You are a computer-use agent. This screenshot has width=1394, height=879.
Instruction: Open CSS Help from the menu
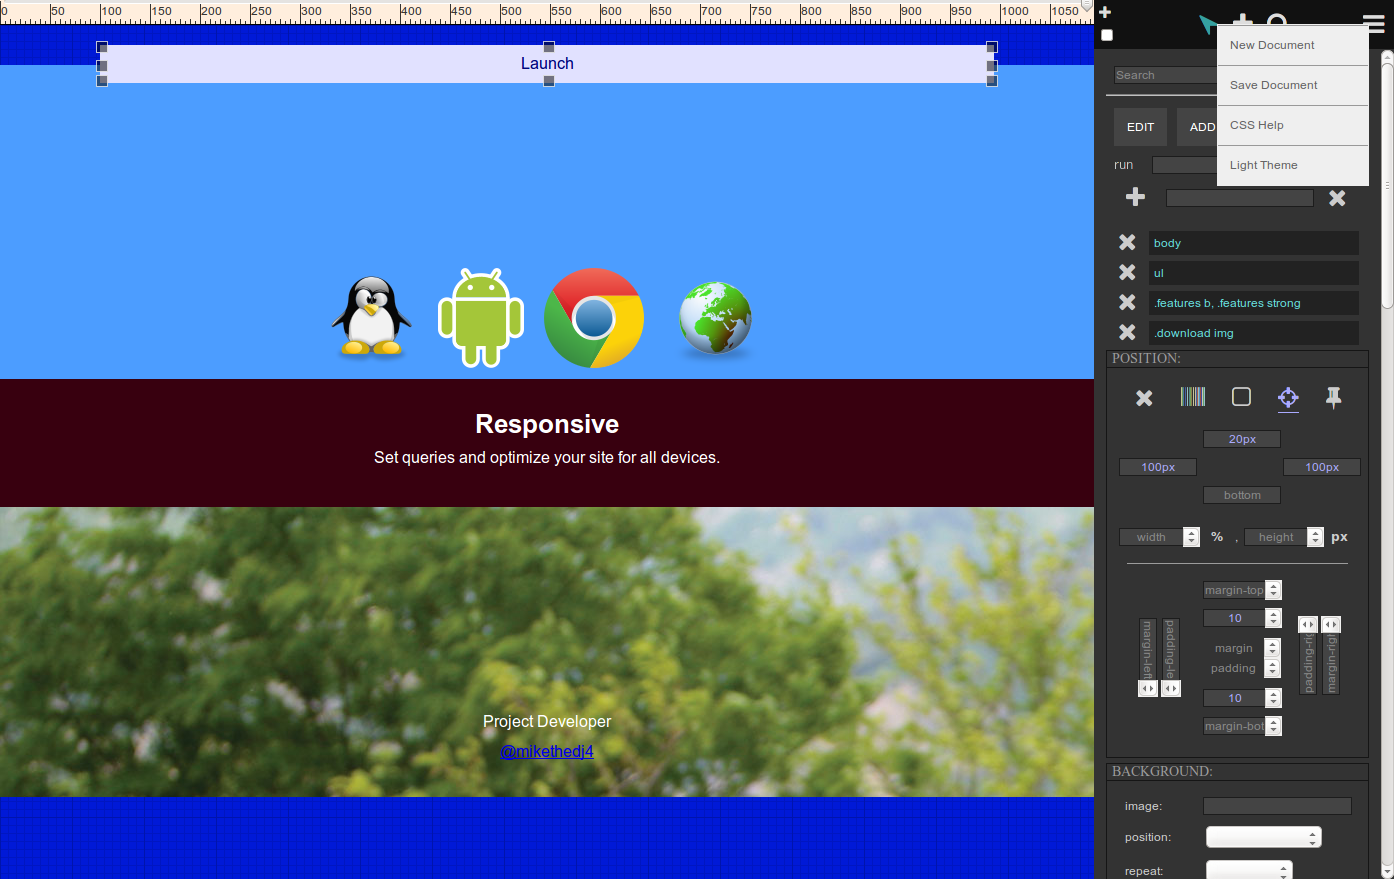tap(1257, 125)
